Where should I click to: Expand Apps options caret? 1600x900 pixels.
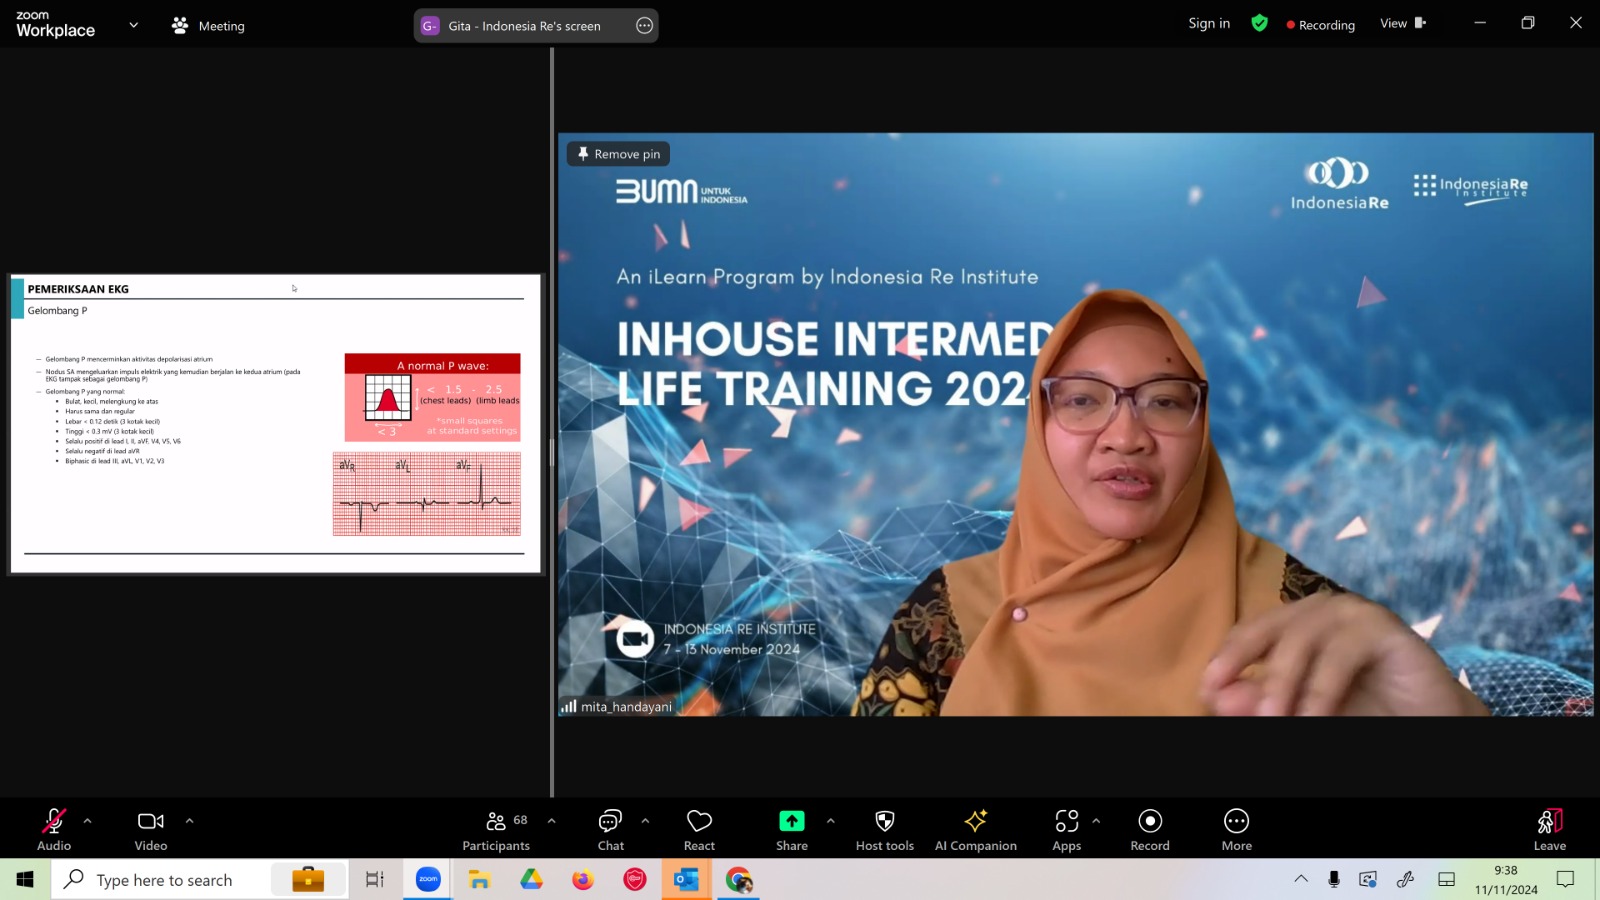[1096, 821]
